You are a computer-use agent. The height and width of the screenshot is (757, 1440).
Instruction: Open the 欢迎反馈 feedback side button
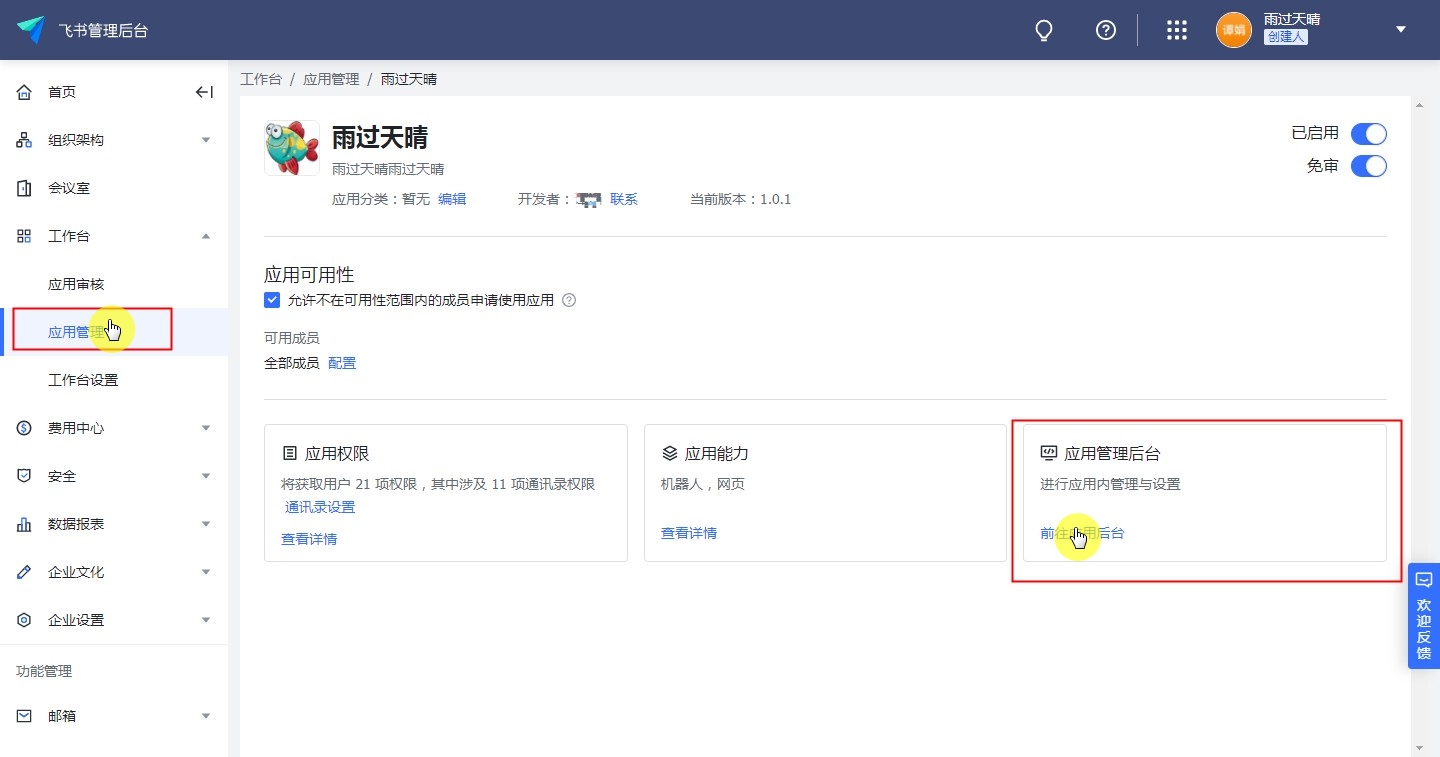(x=1423, y=616)
